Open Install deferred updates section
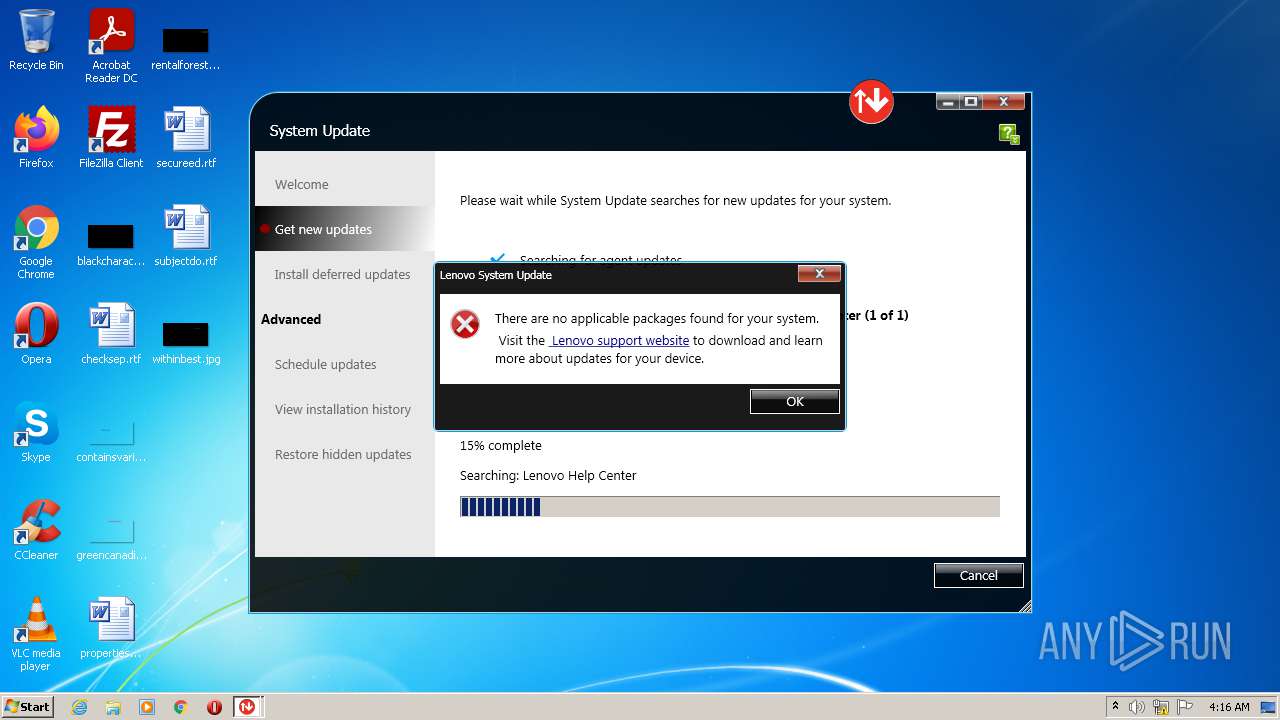The height and width of the screenshot is (720, 1280). [342, 274]
